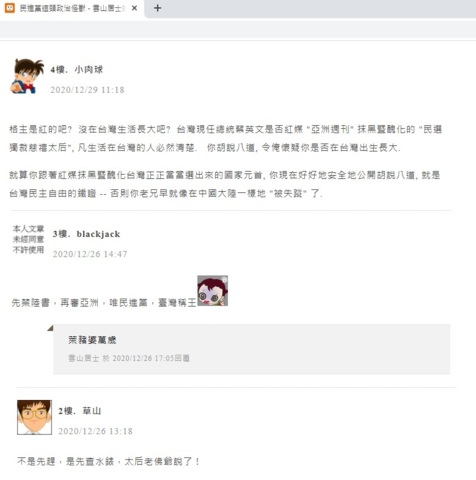Click the blog favicon in the tab
The image size is (476, 480).
click(10, 8)
